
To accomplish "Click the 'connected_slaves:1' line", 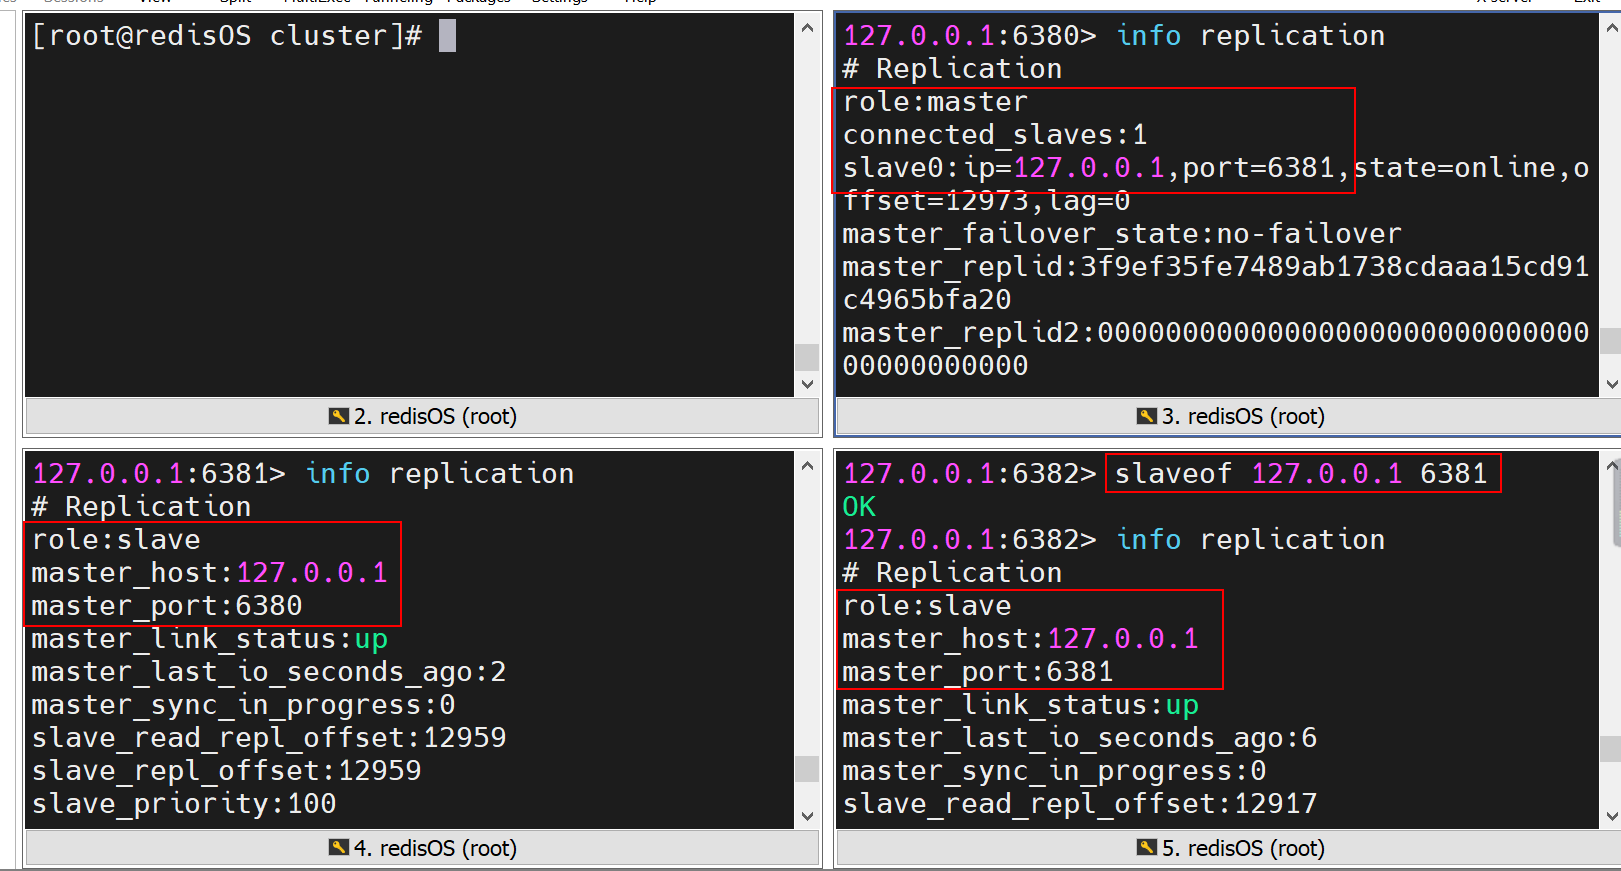I will pos(995,135).
